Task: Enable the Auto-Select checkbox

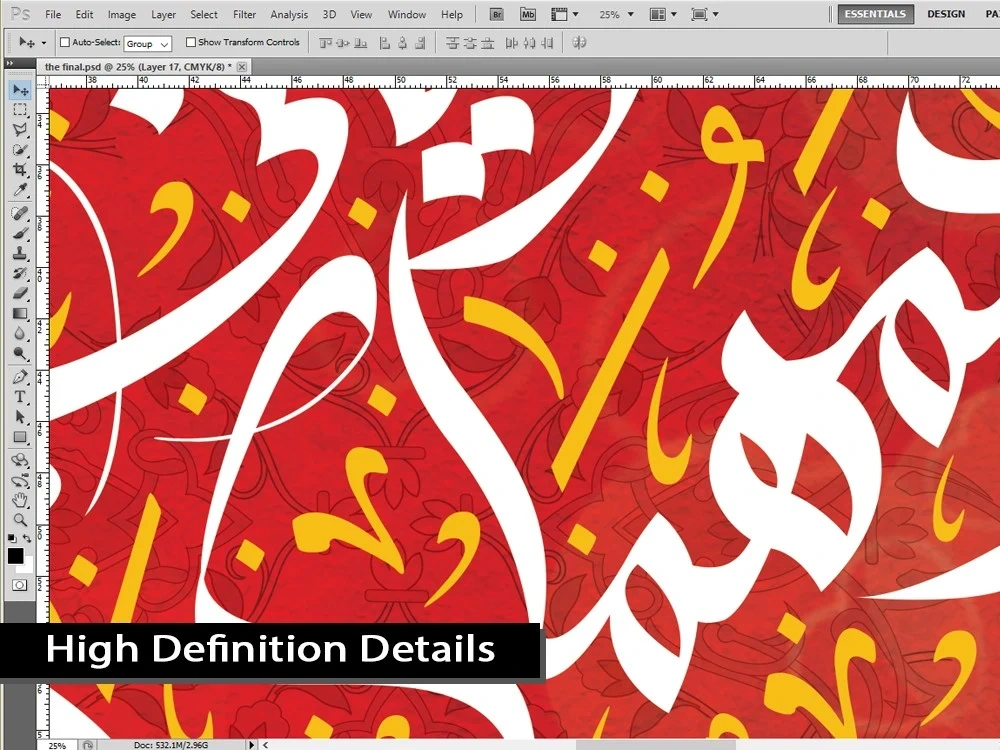Action: pyautogui.click(x=64, y=42)
